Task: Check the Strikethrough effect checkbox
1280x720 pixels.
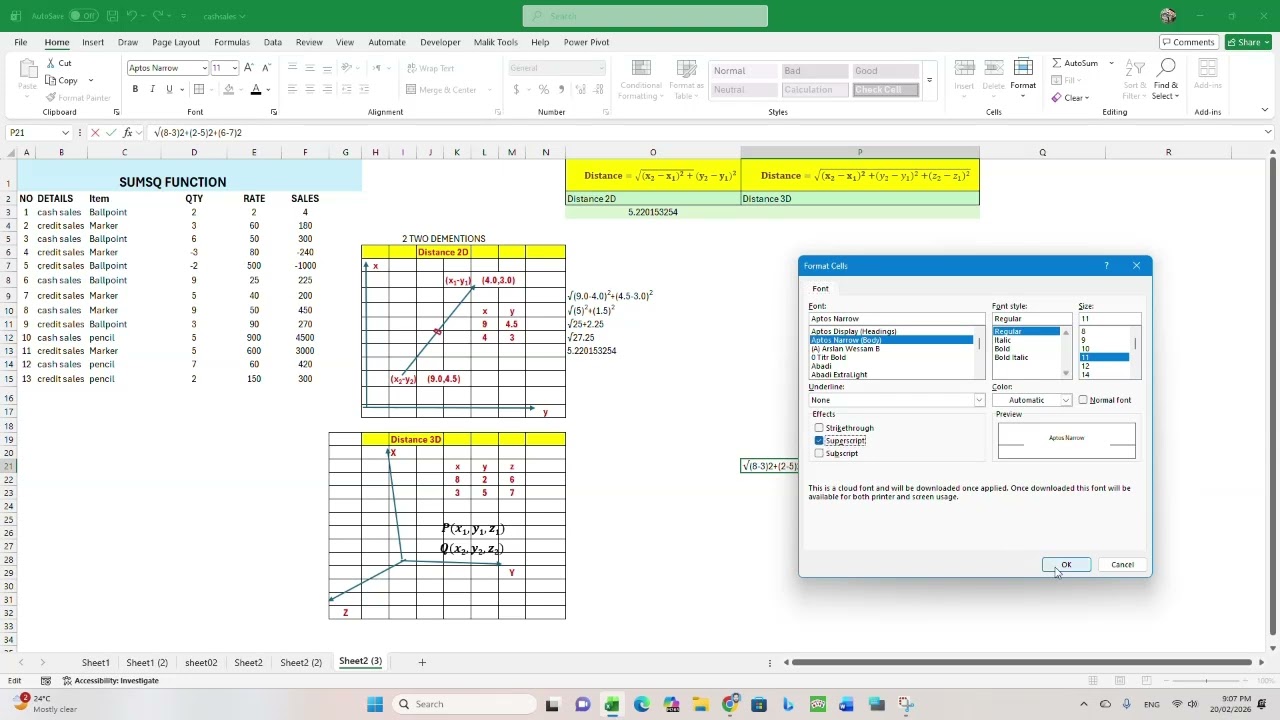Action: [819, 428]
